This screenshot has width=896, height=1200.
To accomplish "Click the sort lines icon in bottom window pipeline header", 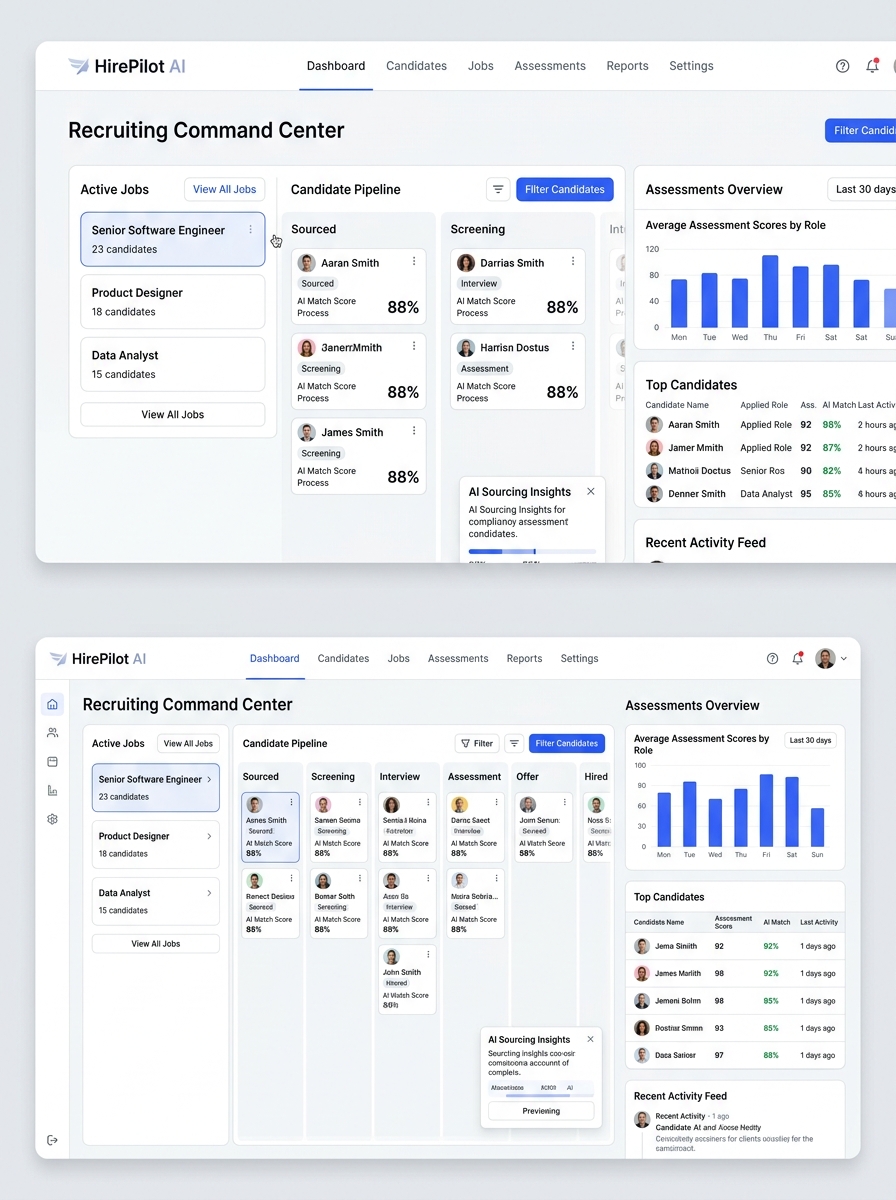I will click(514, 743).
